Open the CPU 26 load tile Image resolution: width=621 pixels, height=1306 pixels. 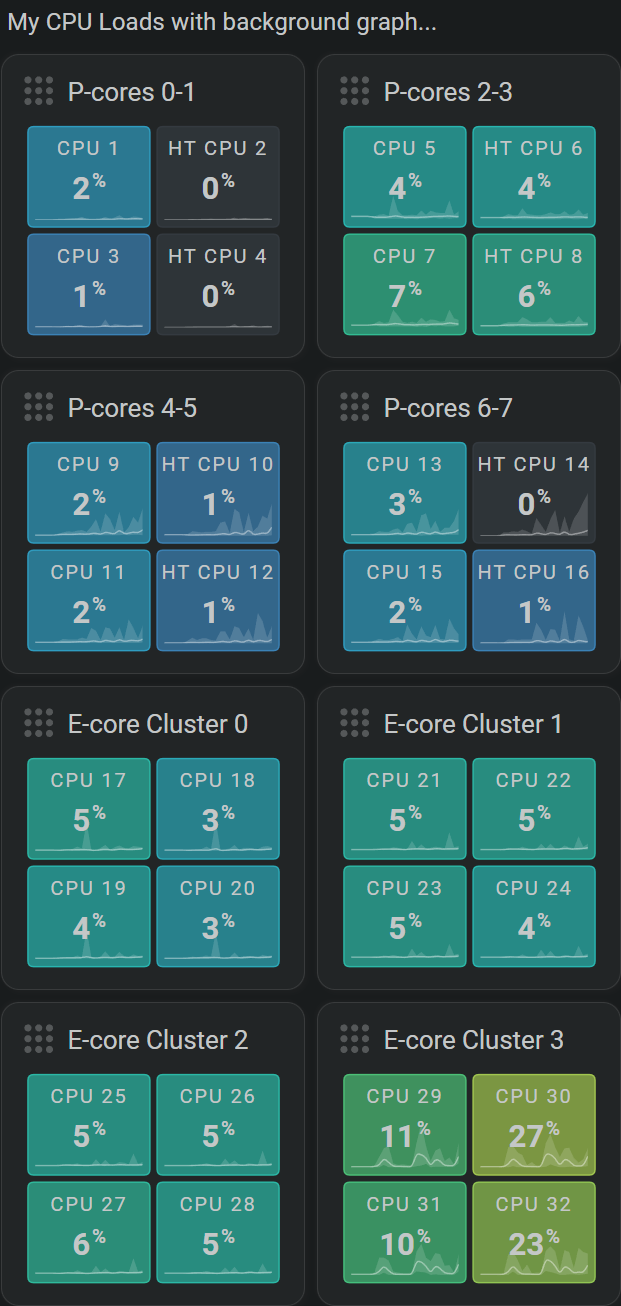tap(218, 1124)
